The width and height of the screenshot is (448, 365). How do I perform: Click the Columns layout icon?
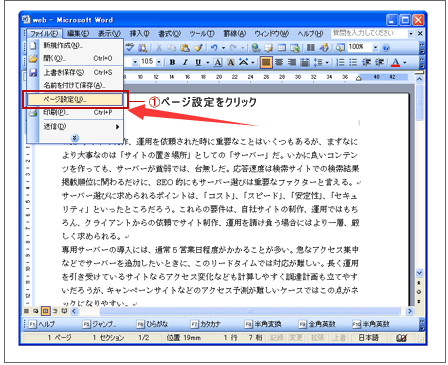311,48
